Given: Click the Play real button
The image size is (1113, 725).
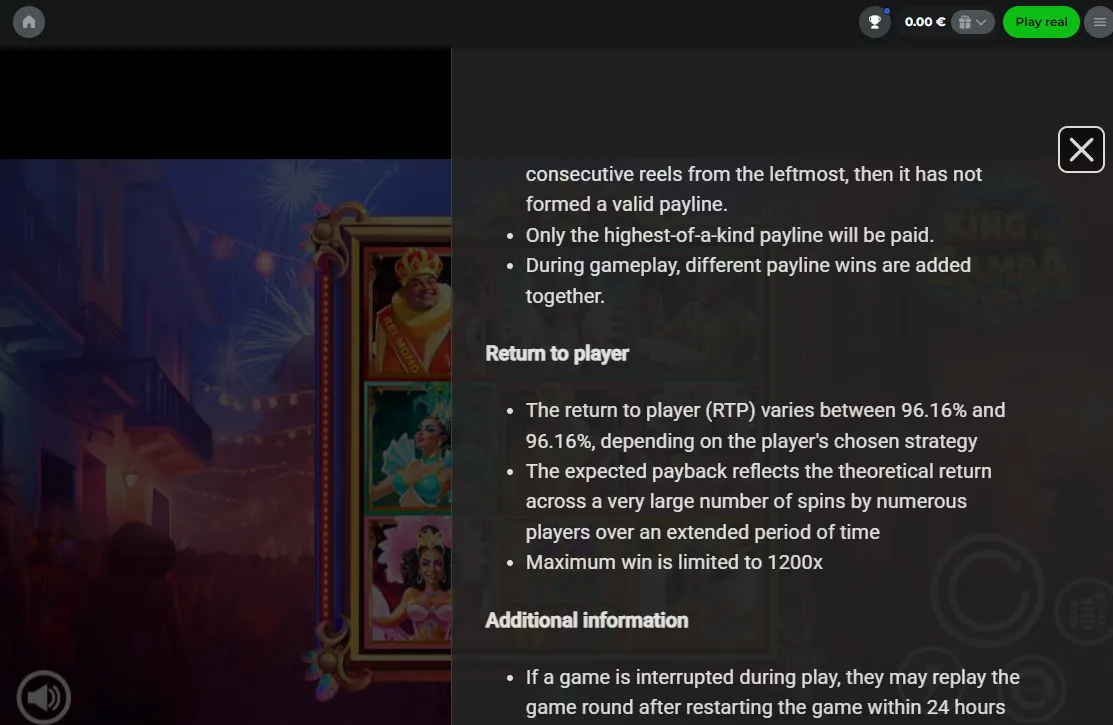Looking at the screenshot, I should point(1041,22).
